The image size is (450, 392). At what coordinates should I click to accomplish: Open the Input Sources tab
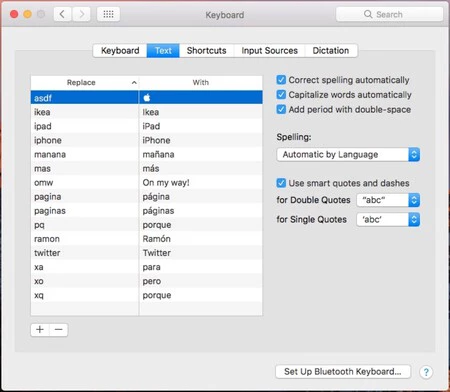point(269,51)
